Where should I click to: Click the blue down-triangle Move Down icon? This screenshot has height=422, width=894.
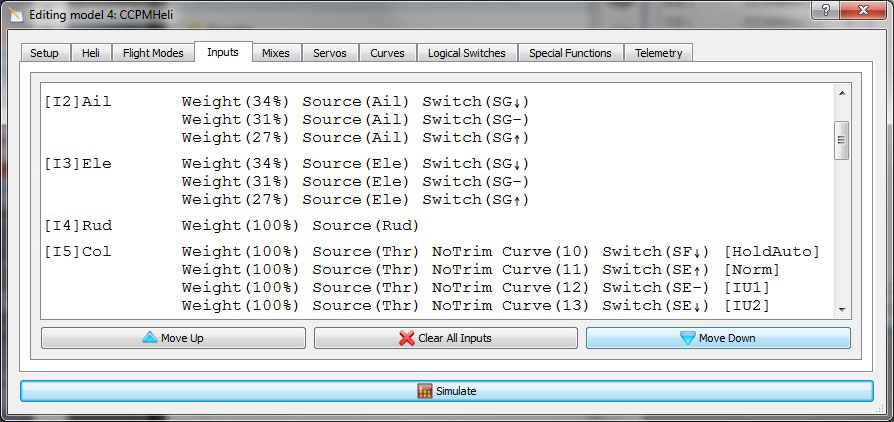point(688,338)
